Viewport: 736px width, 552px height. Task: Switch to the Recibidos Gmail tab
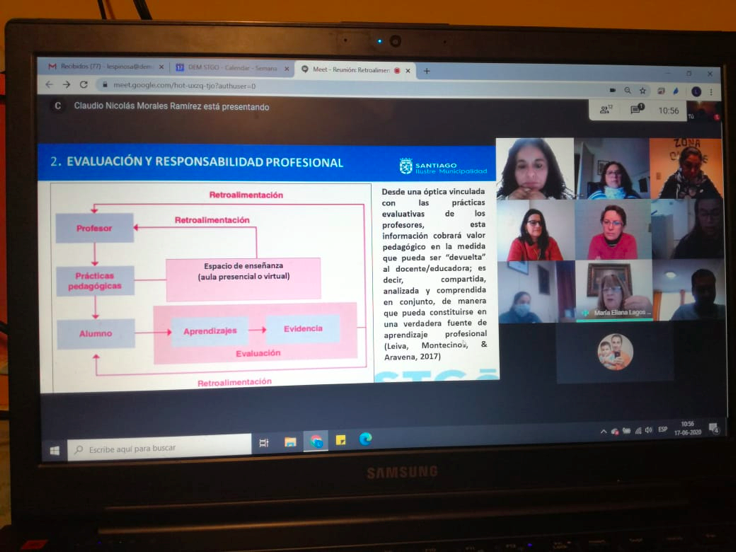click(x=106, y=67)
